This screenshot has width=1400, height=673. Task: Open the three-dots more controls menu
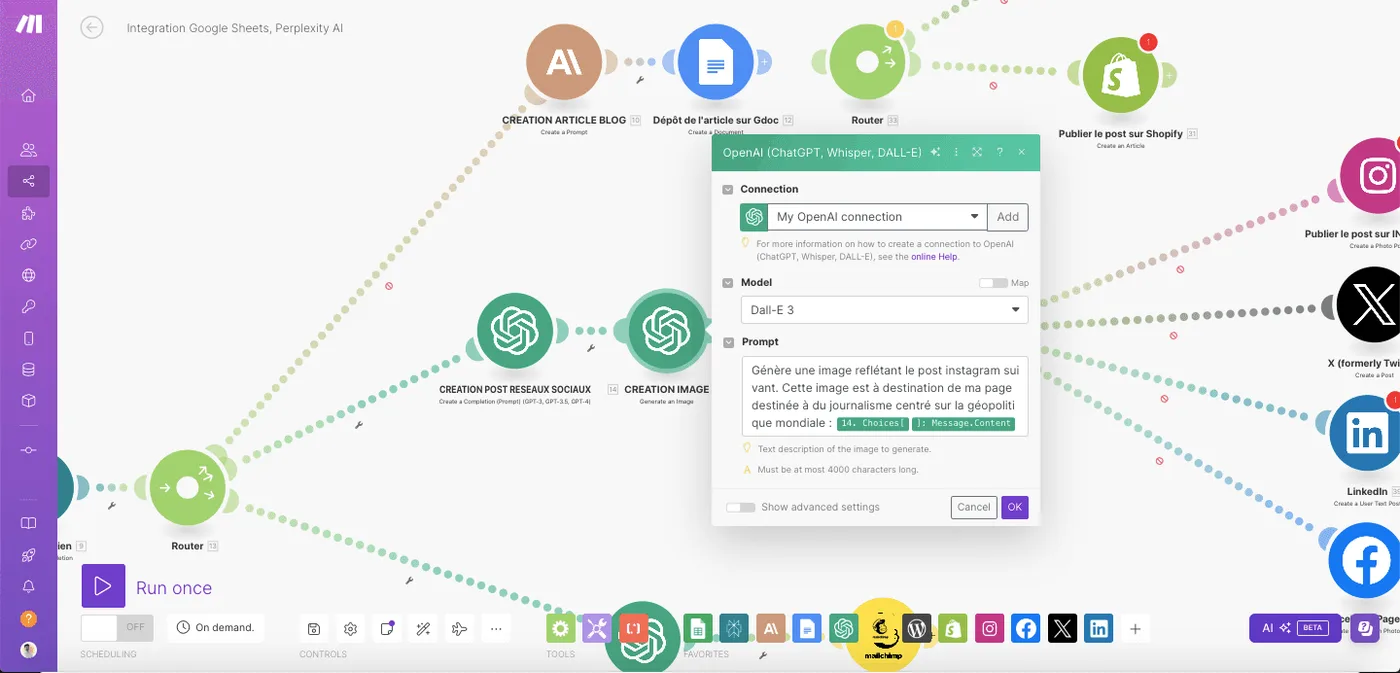496,629
